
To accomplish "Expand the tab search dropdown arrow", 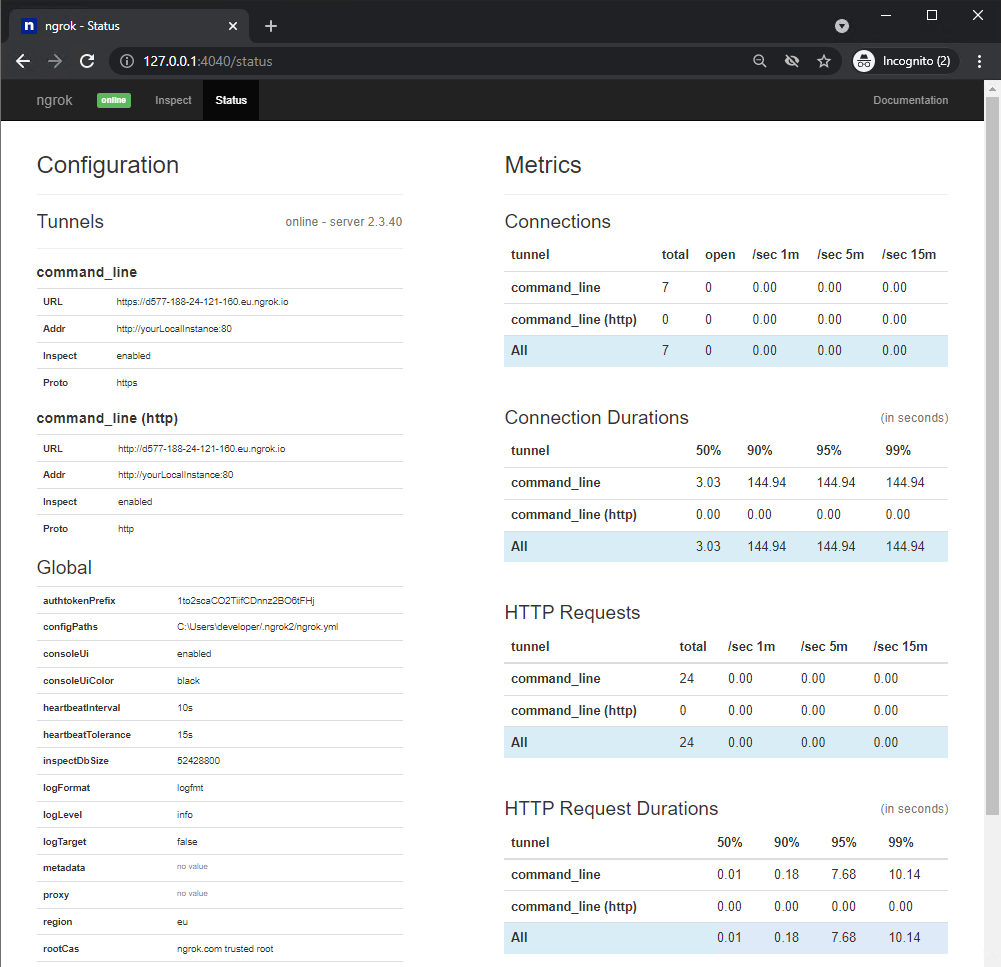I will [842, 26].
